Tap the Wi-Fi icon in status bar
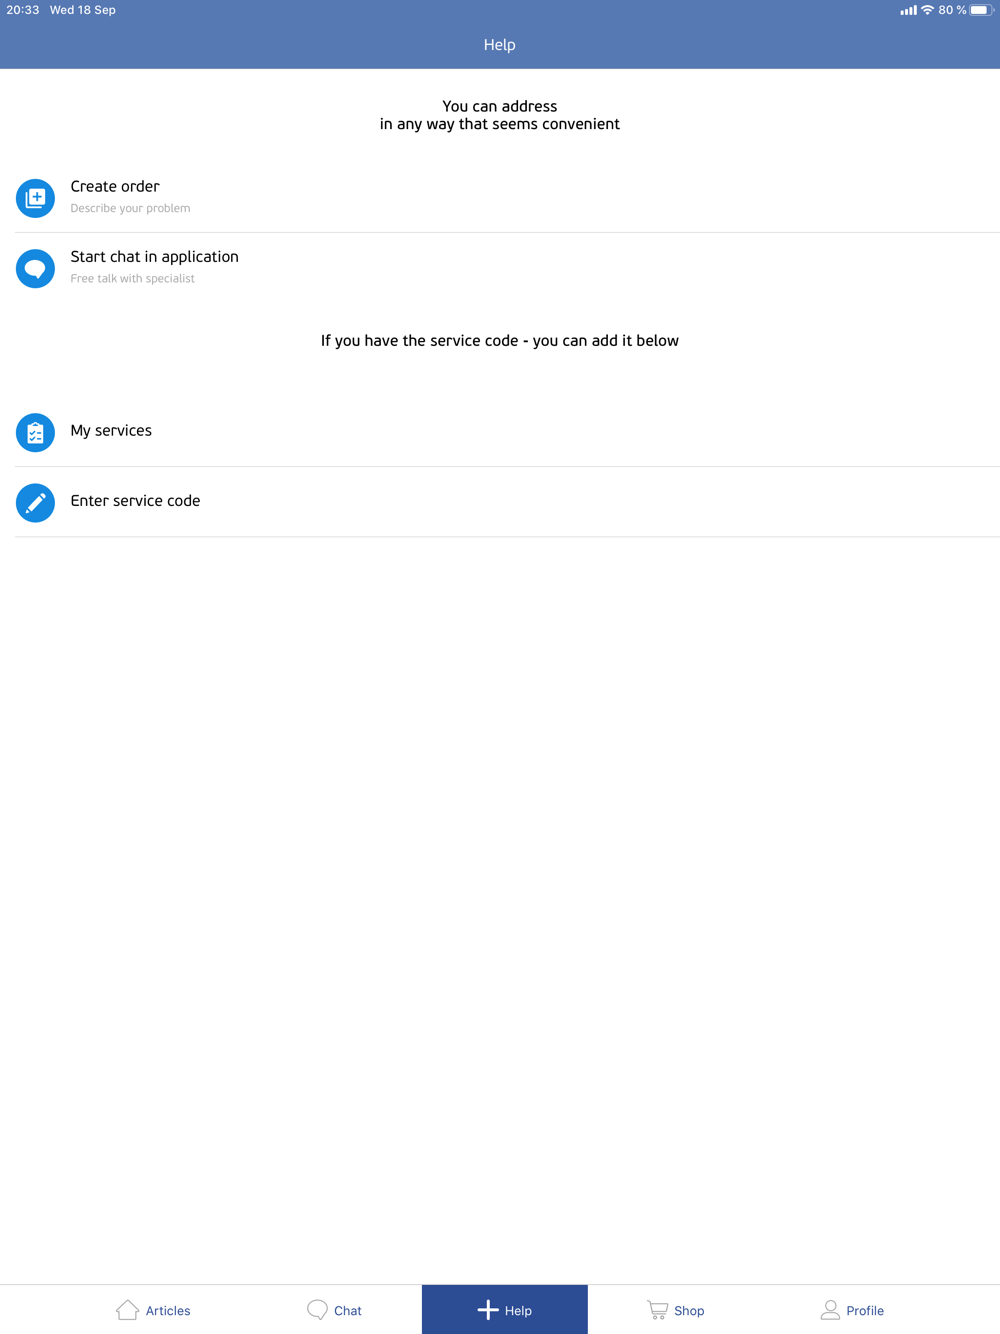The height and width of the screenshot is (1334, 1000). pos(927,10)
